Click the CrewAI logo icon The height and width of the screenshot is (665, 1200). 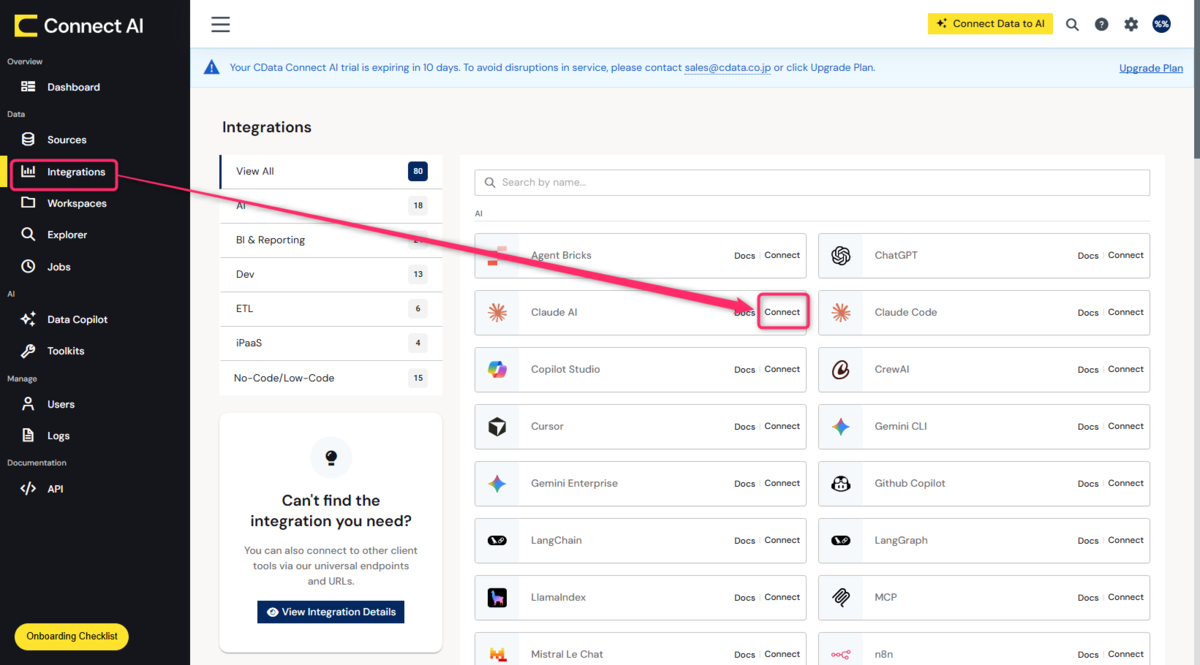tap(841, 370)
